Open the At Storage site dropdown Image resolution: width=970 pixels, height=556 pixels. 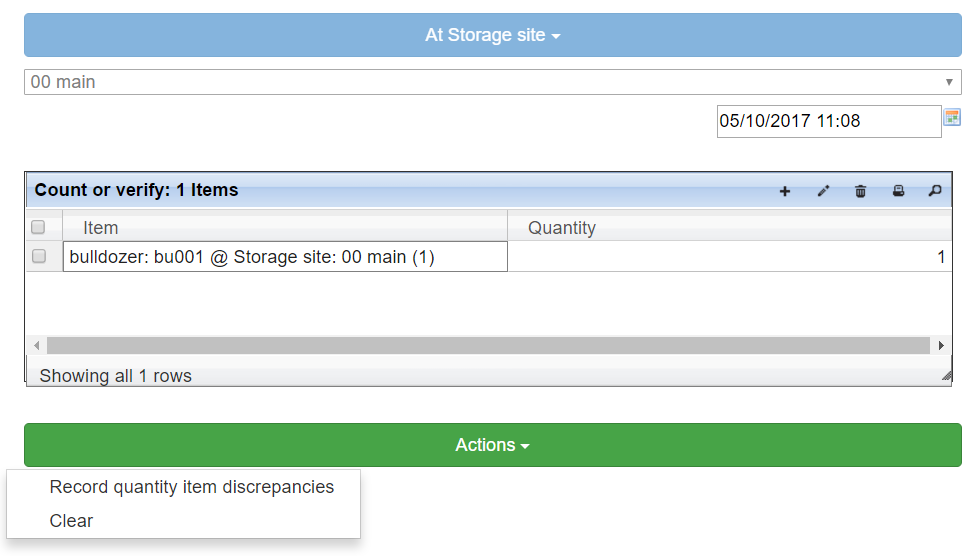click(492, 35)
